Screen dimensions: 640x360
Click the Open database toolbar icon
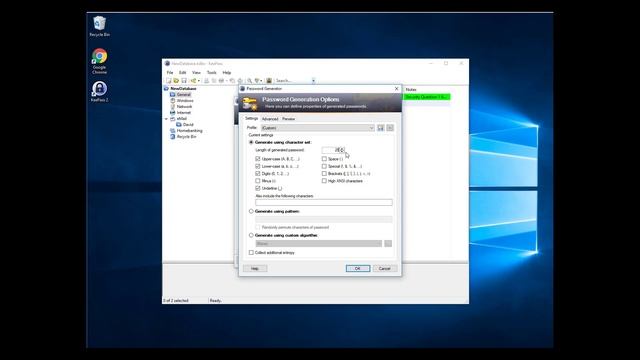[176, 81]
